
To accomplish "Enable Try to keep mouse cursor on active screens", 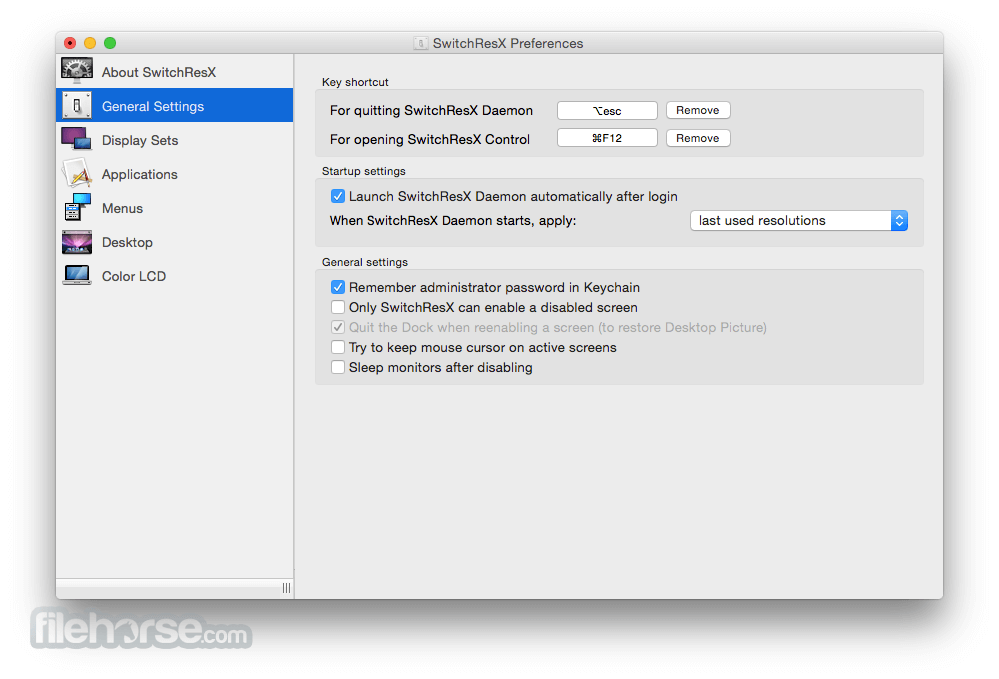I will 338,347.
